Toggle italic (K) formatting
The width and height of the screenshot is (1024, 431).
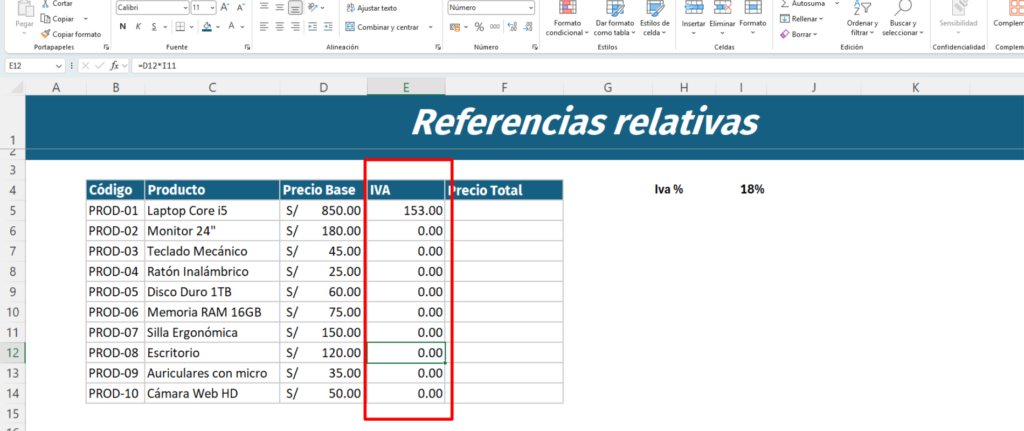point(138,27)
